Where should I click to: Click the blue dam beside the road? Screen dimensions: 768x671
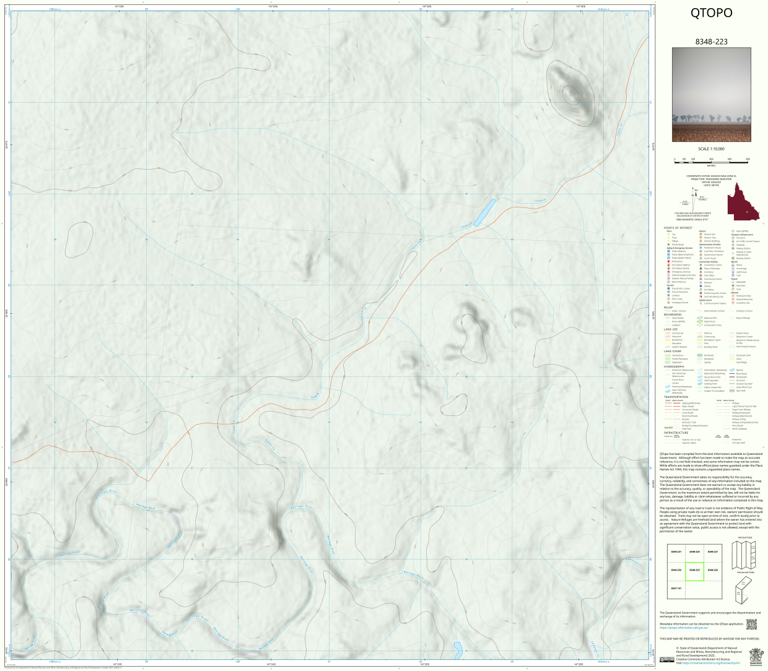485,213
